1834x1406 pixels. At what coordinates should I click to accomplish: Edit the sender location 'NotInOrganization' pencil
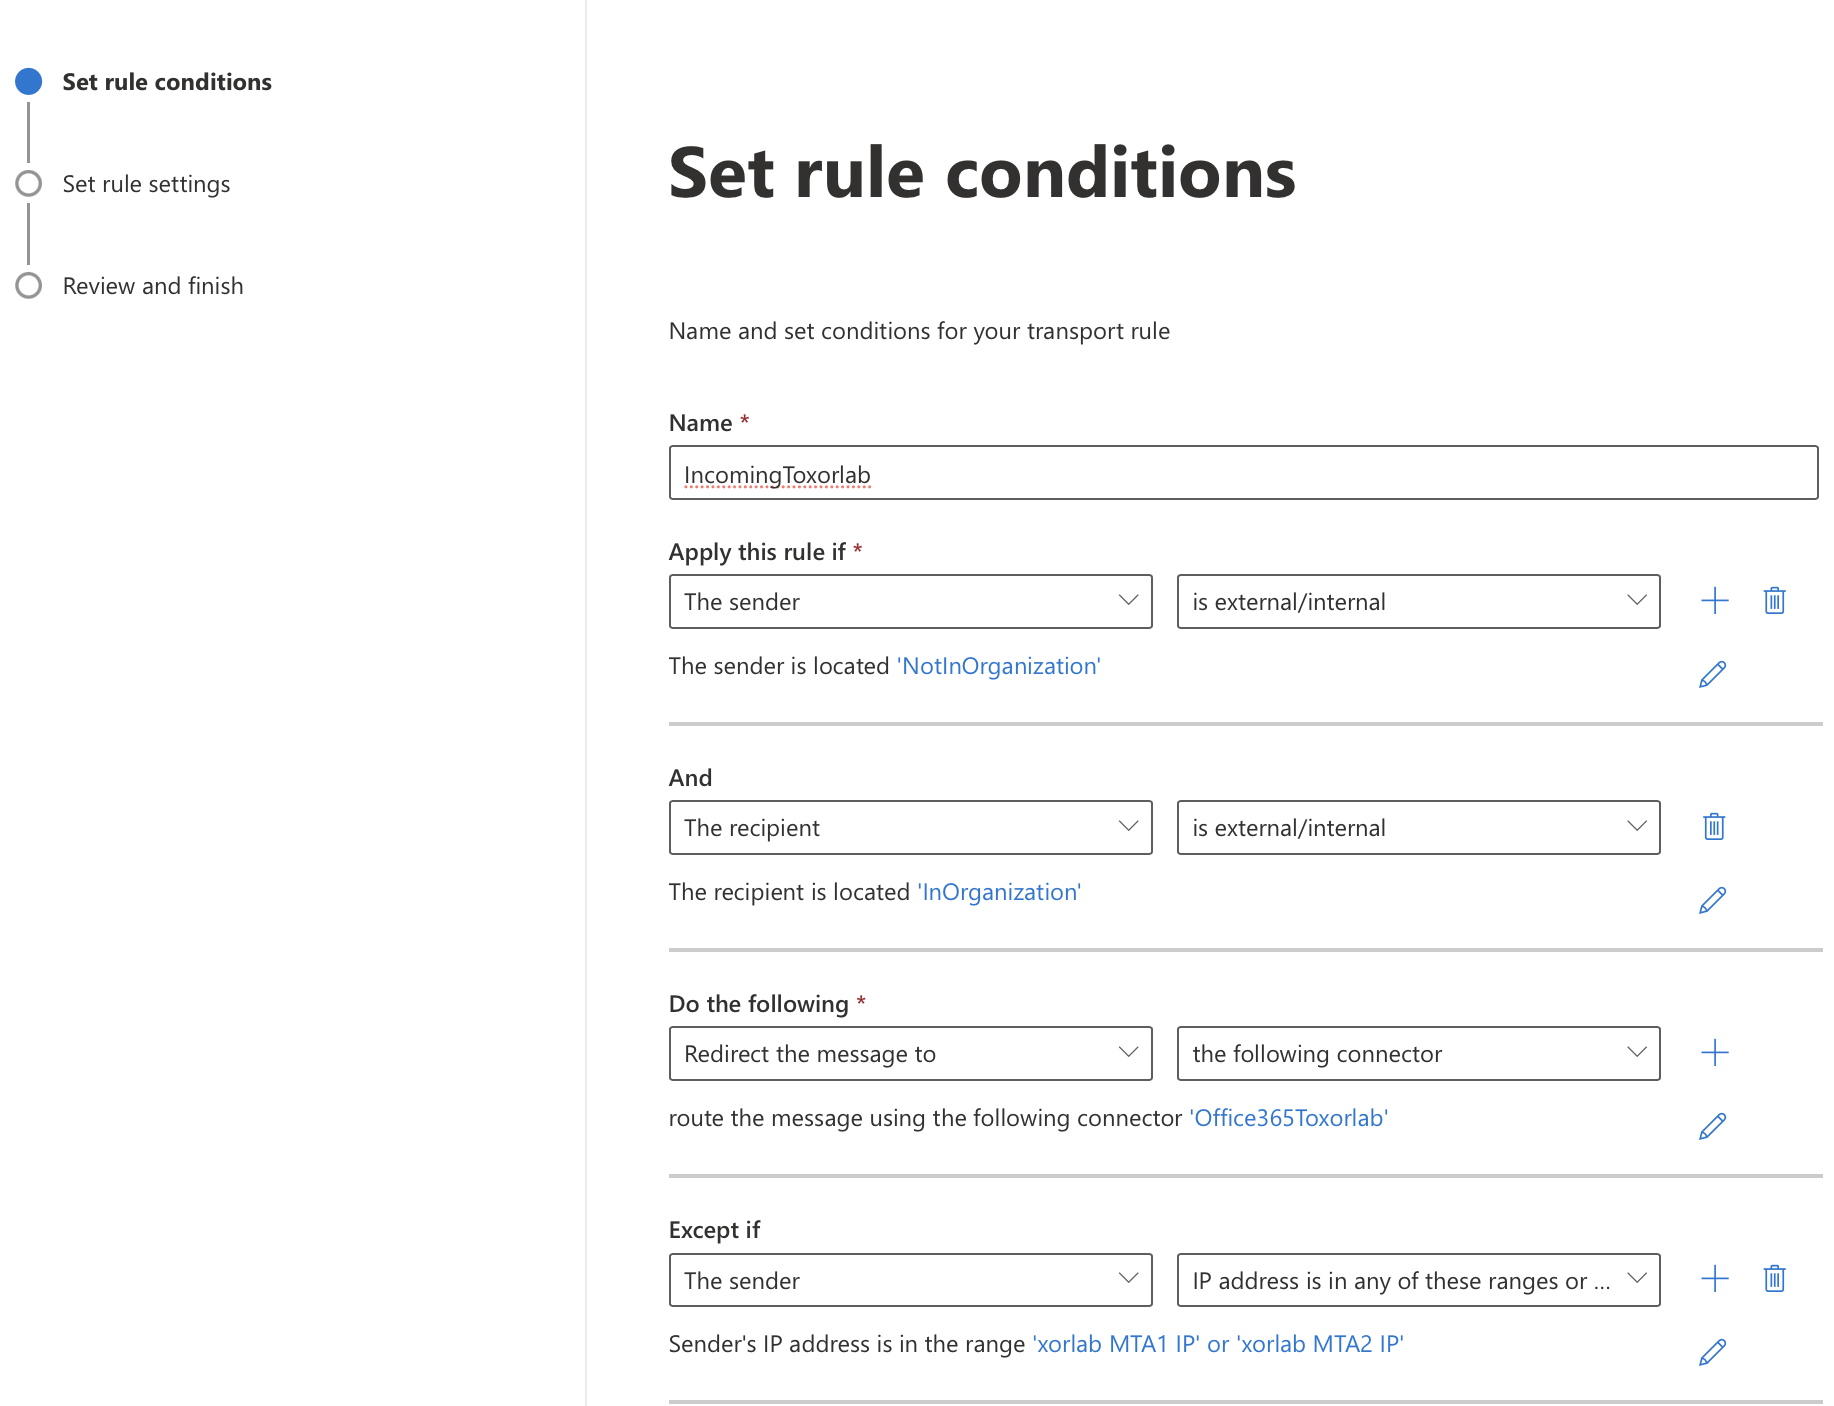[x=1712, y=674]
